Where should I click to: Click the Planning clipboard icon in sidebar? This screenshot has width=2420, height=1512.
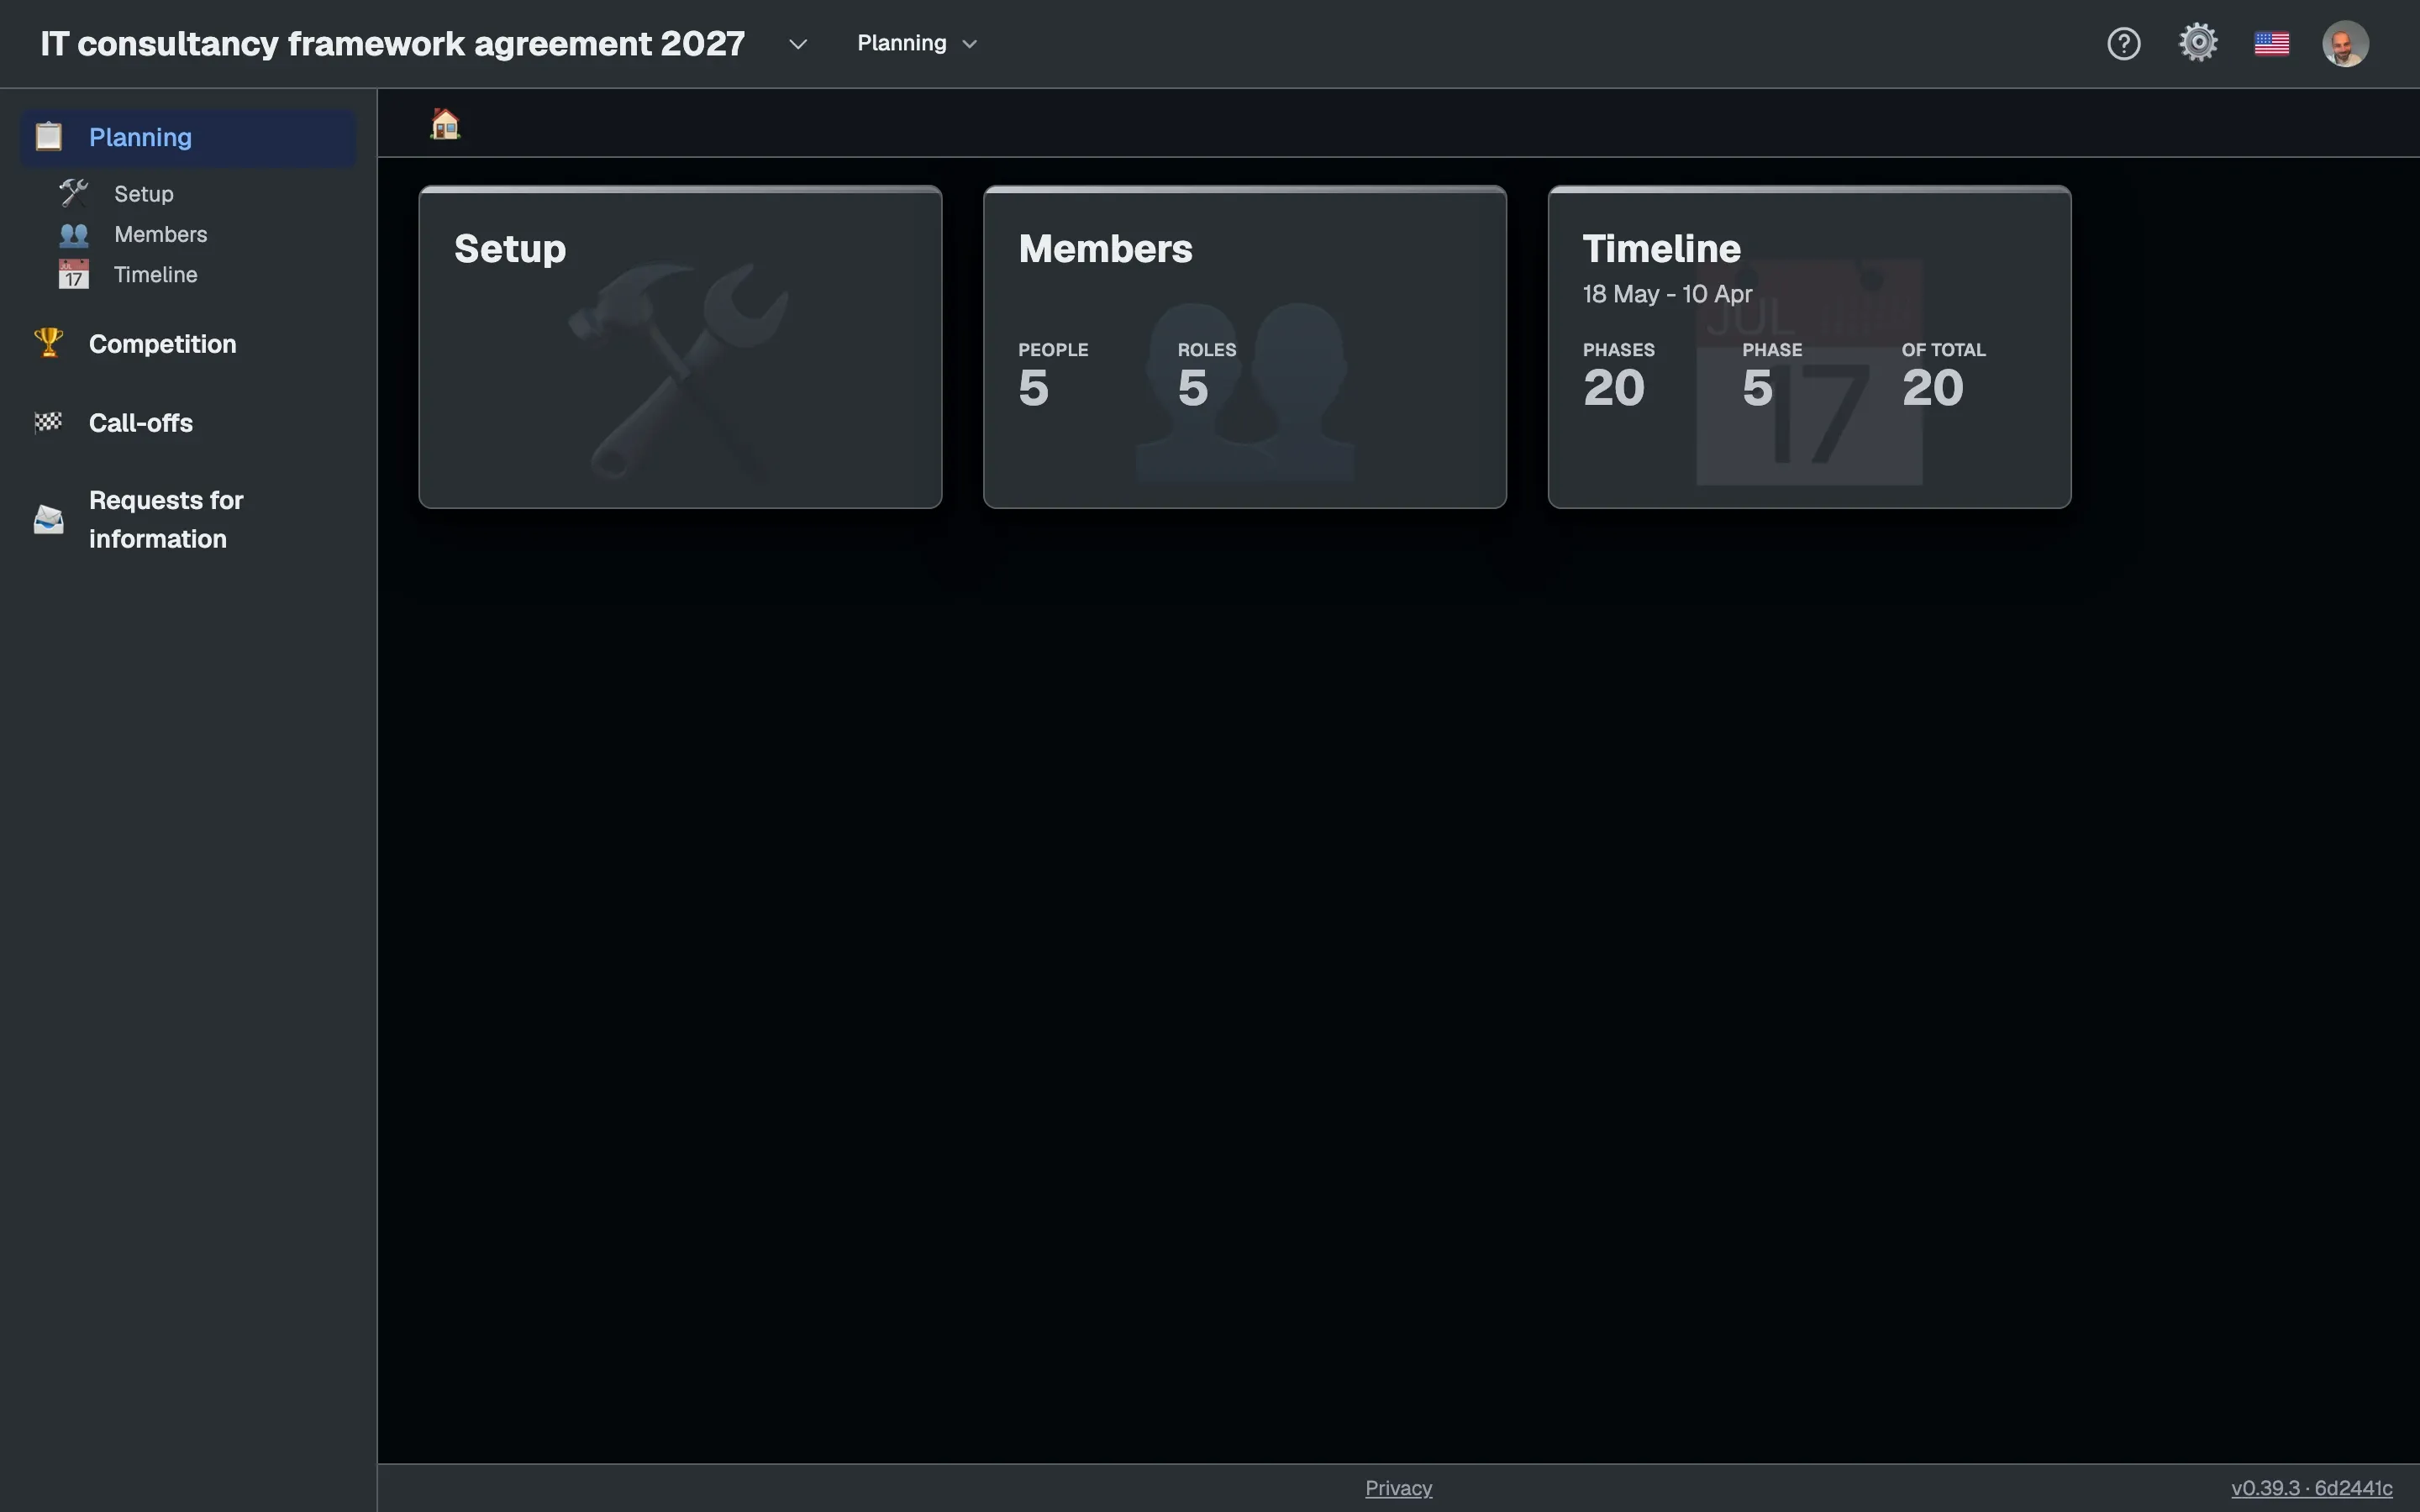(x=48, y=136)
